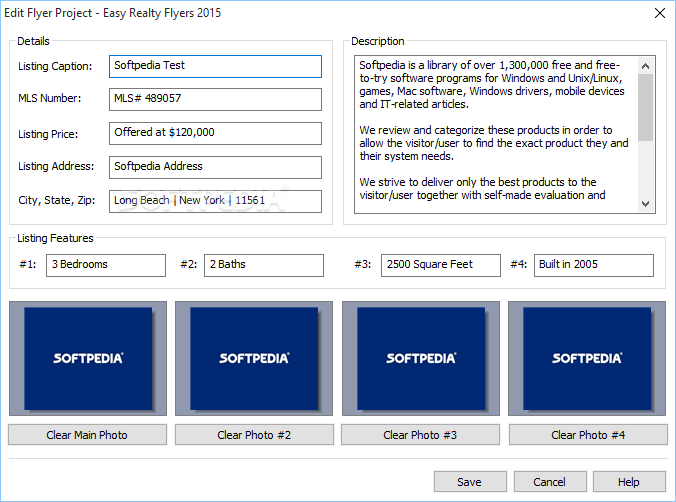Click the Description scrollbar up arrow
This screenshot has height=502, width=676.
pos(645,66)
